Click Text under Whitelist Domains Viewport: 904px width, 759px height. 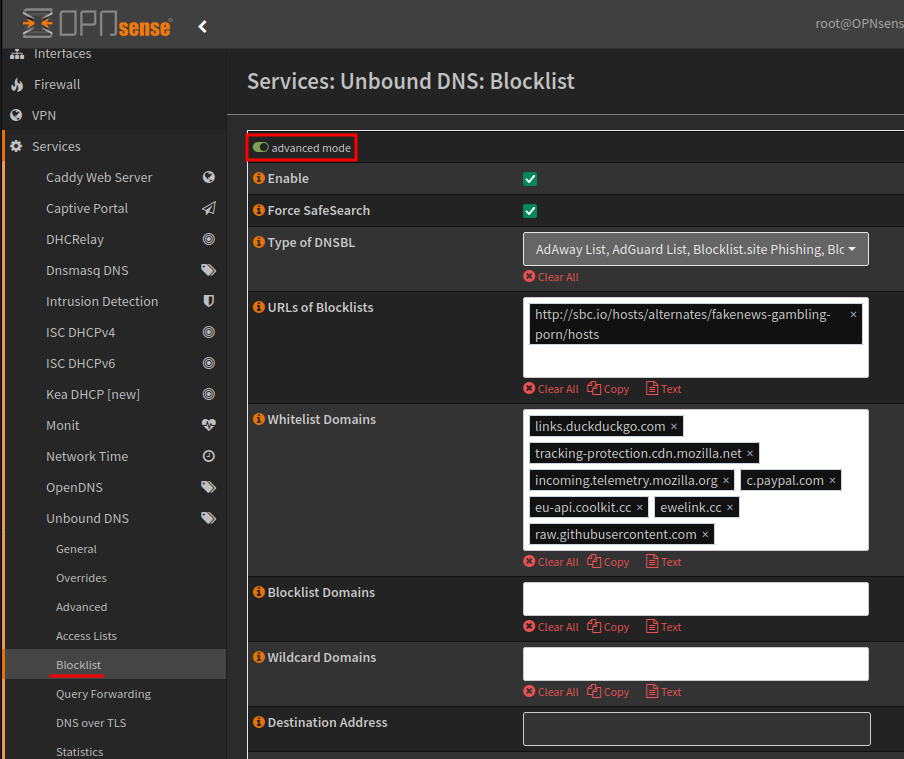click(x=664, y=562)
